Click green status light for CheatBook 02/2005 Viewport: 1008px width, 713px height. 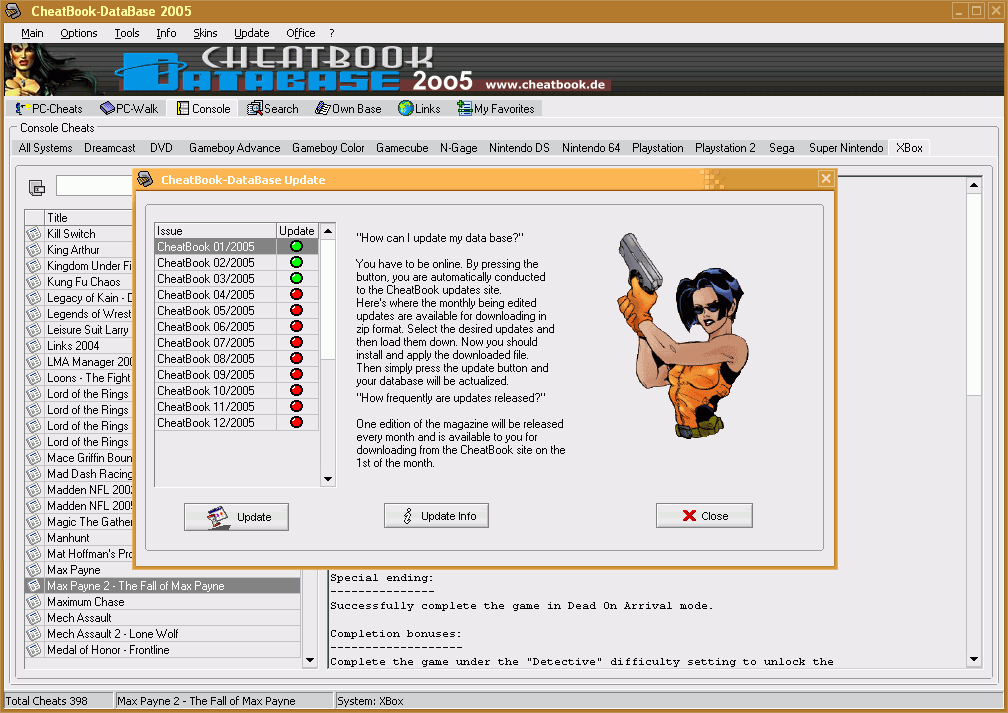[x=296, y=263]
